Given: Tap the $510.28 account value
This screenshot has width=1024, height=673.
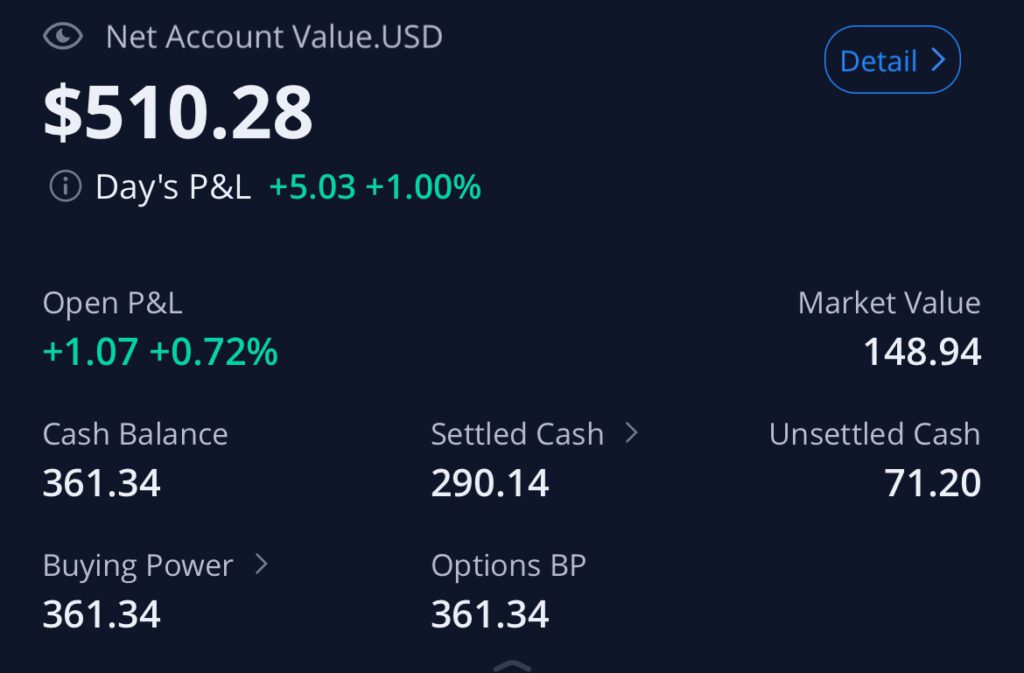Looking at the screenshot, I should [x=178, y=113].
